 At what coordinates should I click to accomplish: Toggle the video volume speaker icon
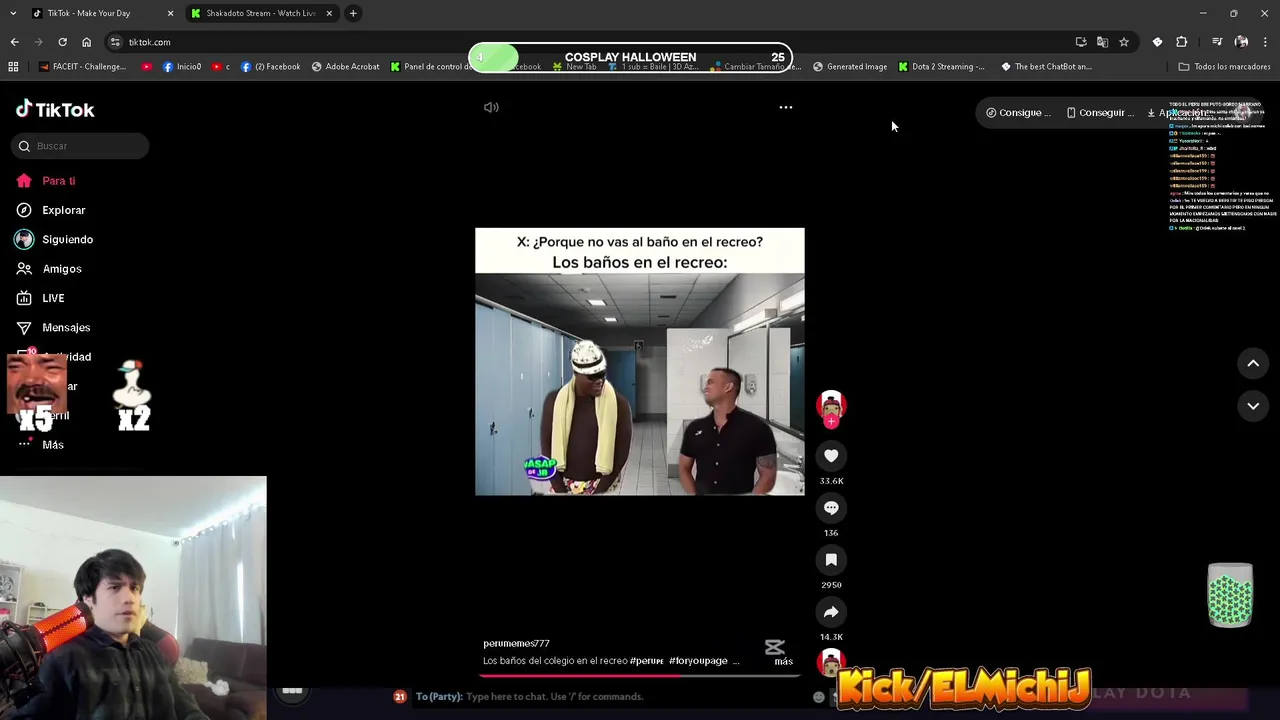[x=491, y=107]
